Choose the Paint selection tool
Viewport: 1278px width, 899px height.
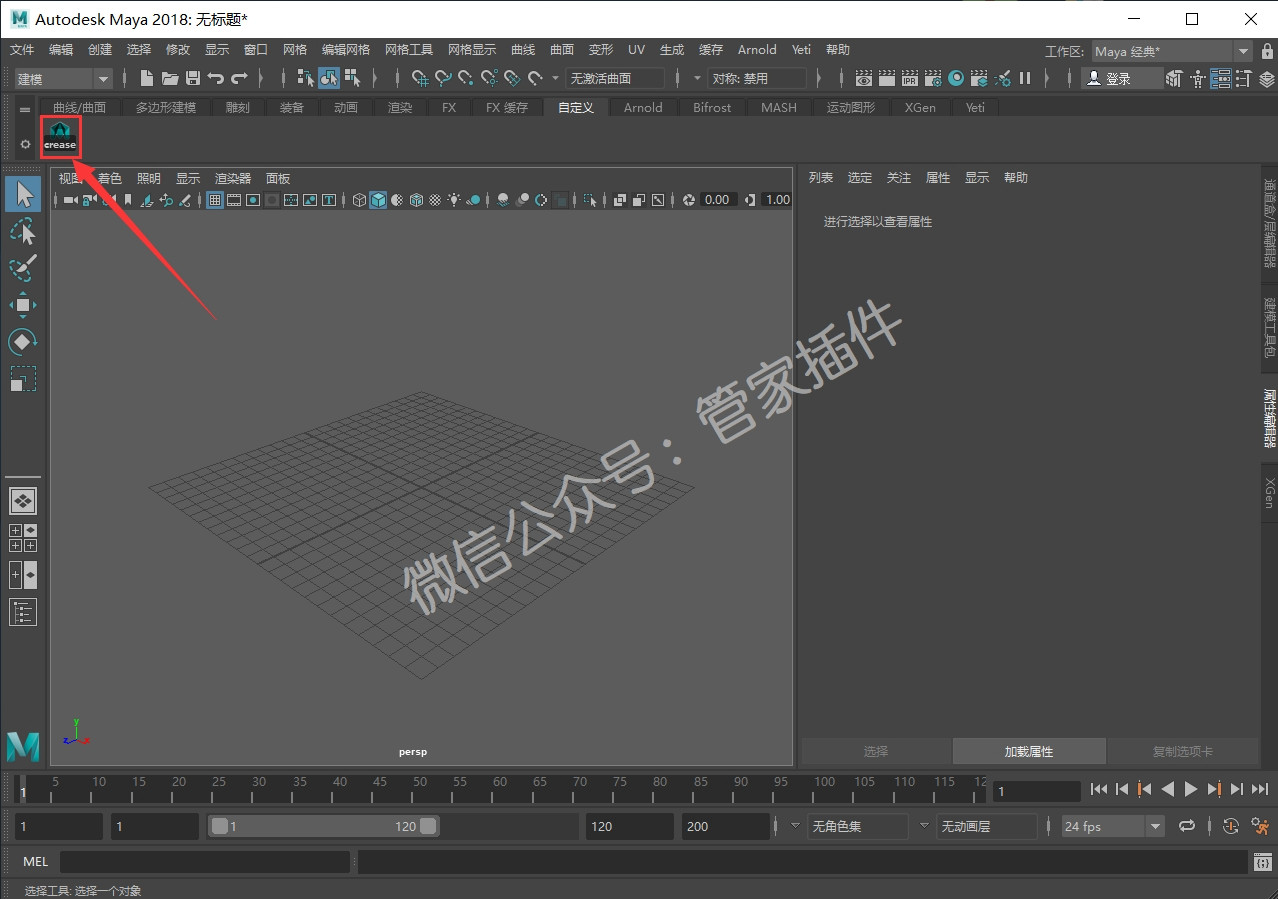pos(23,268)
